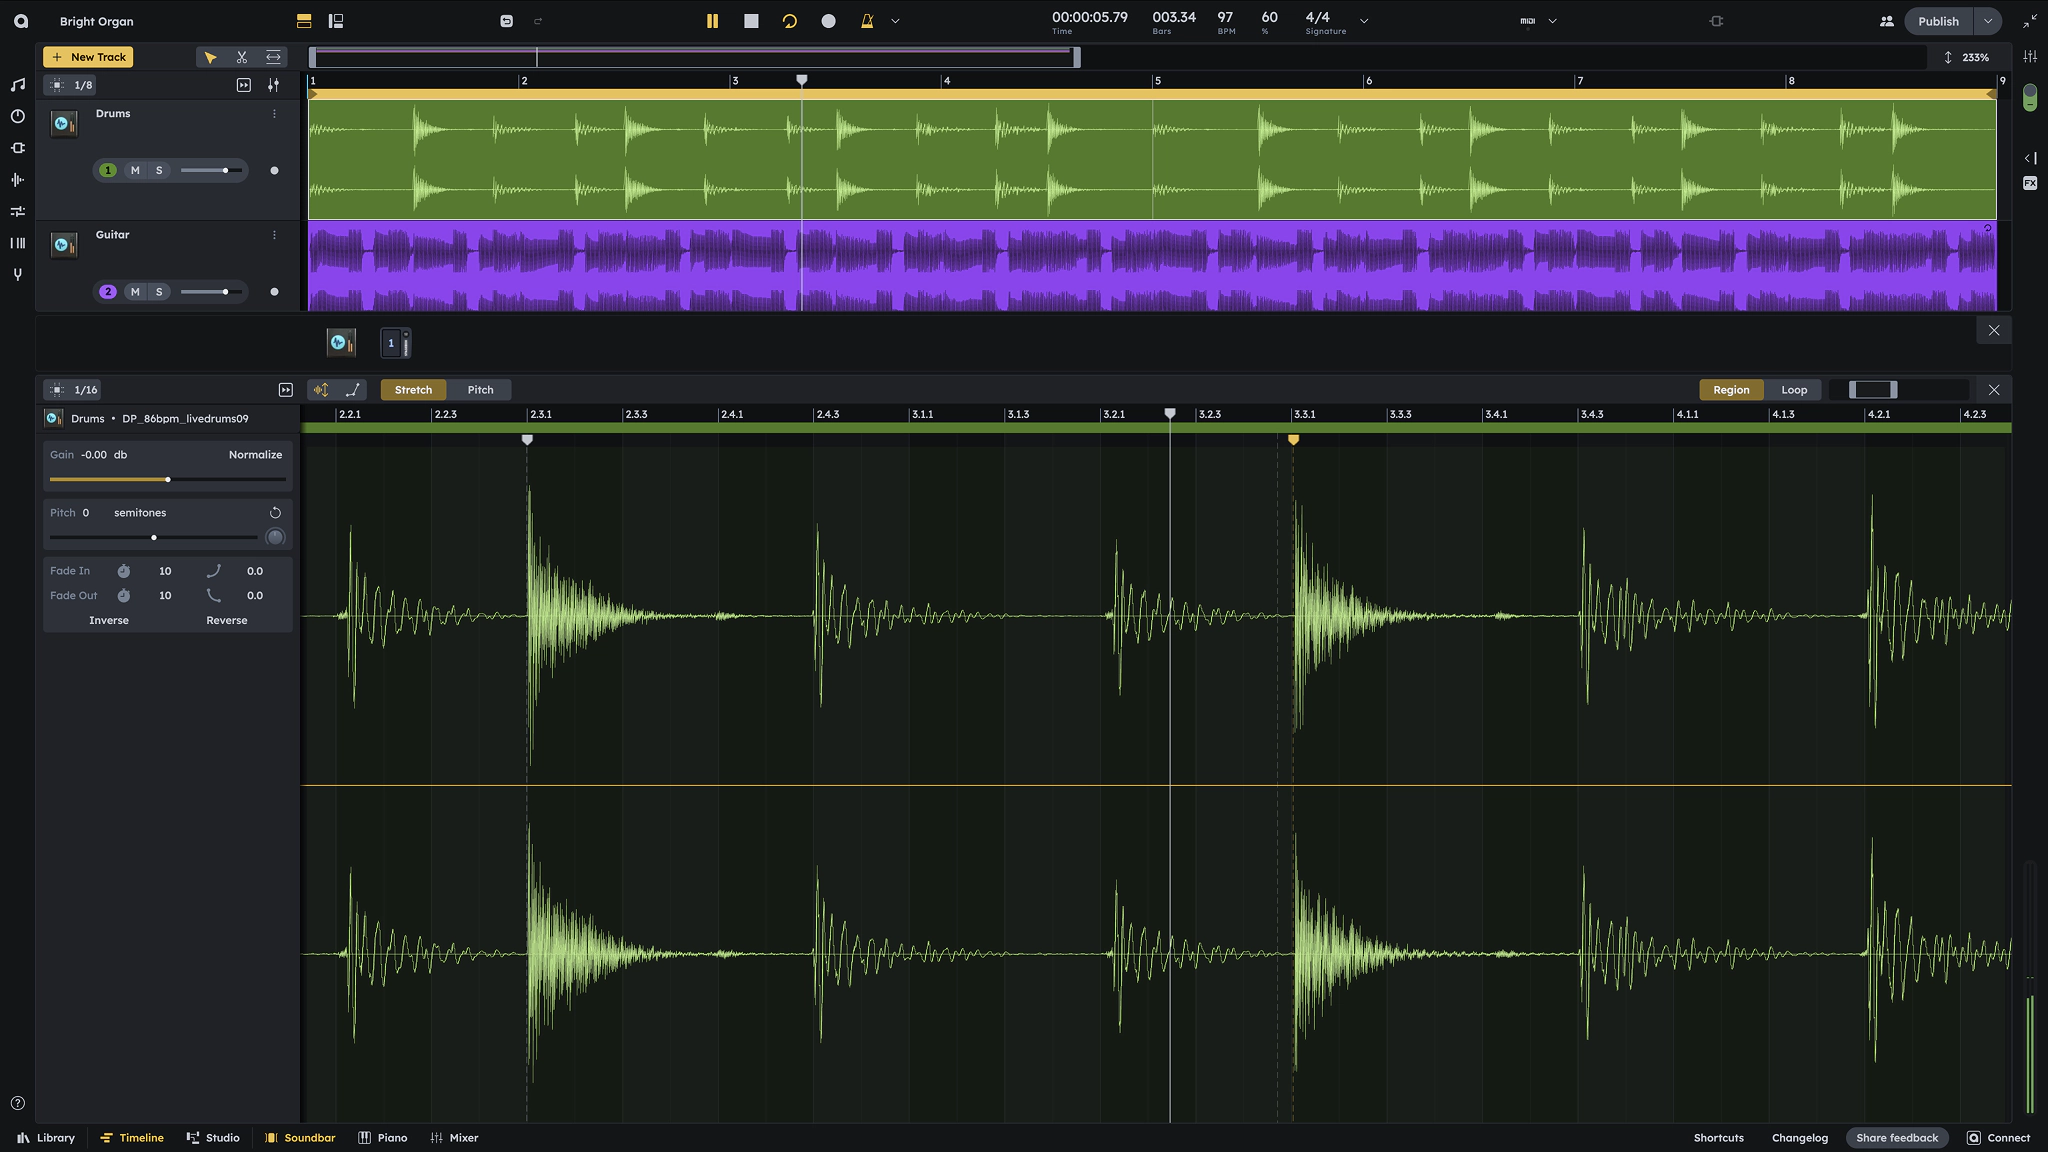Open the Studio panel
The width and height of the screenshot is (2048, 1152).
(x=213, y=1138)
